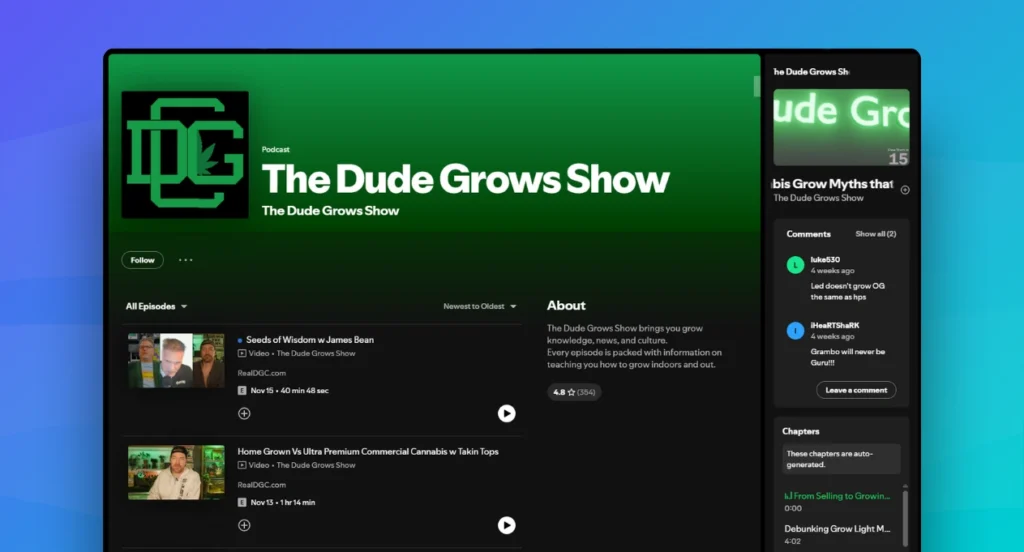The width and height of the screenshot is (1024, 552).
Task: Click the explicit icon beside Nov 15
Action: pos(242,391)
